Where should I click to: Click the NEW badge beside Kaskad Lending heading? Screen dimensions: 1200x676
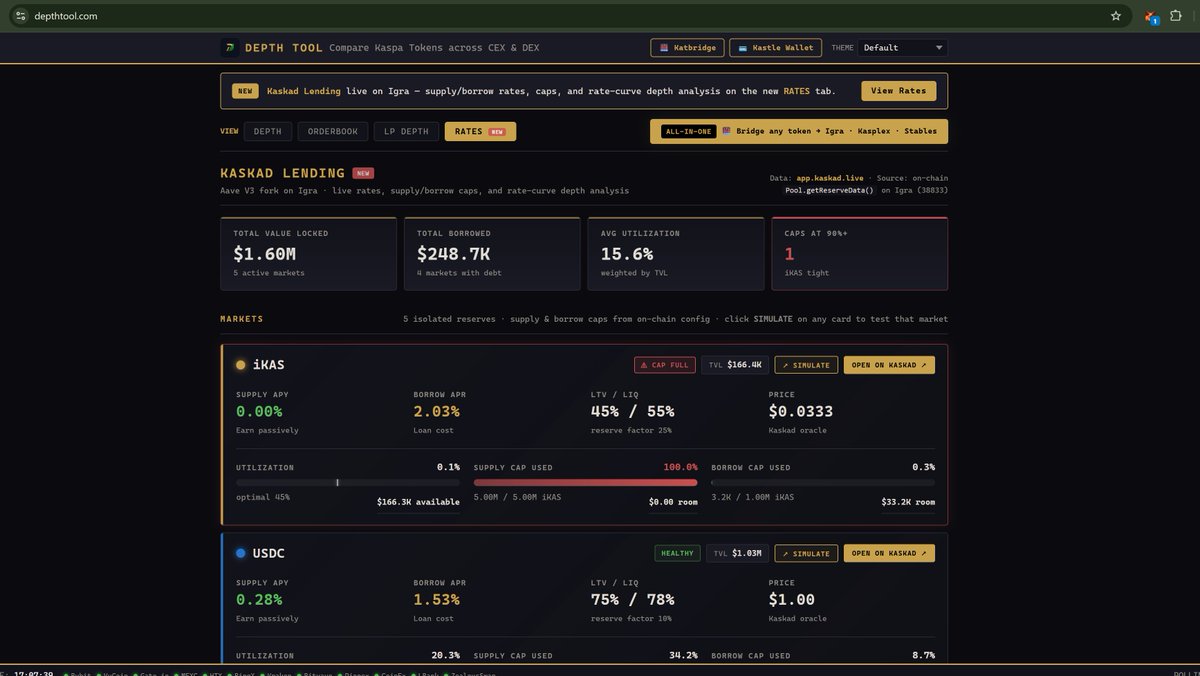[363, 173]
